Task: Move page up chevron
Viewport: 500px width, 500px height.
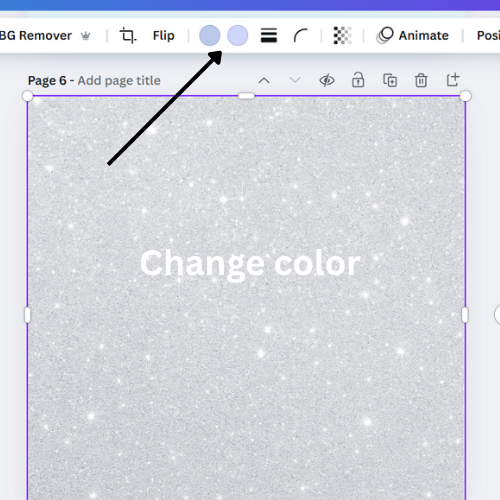Action: (x=264, y=81)
